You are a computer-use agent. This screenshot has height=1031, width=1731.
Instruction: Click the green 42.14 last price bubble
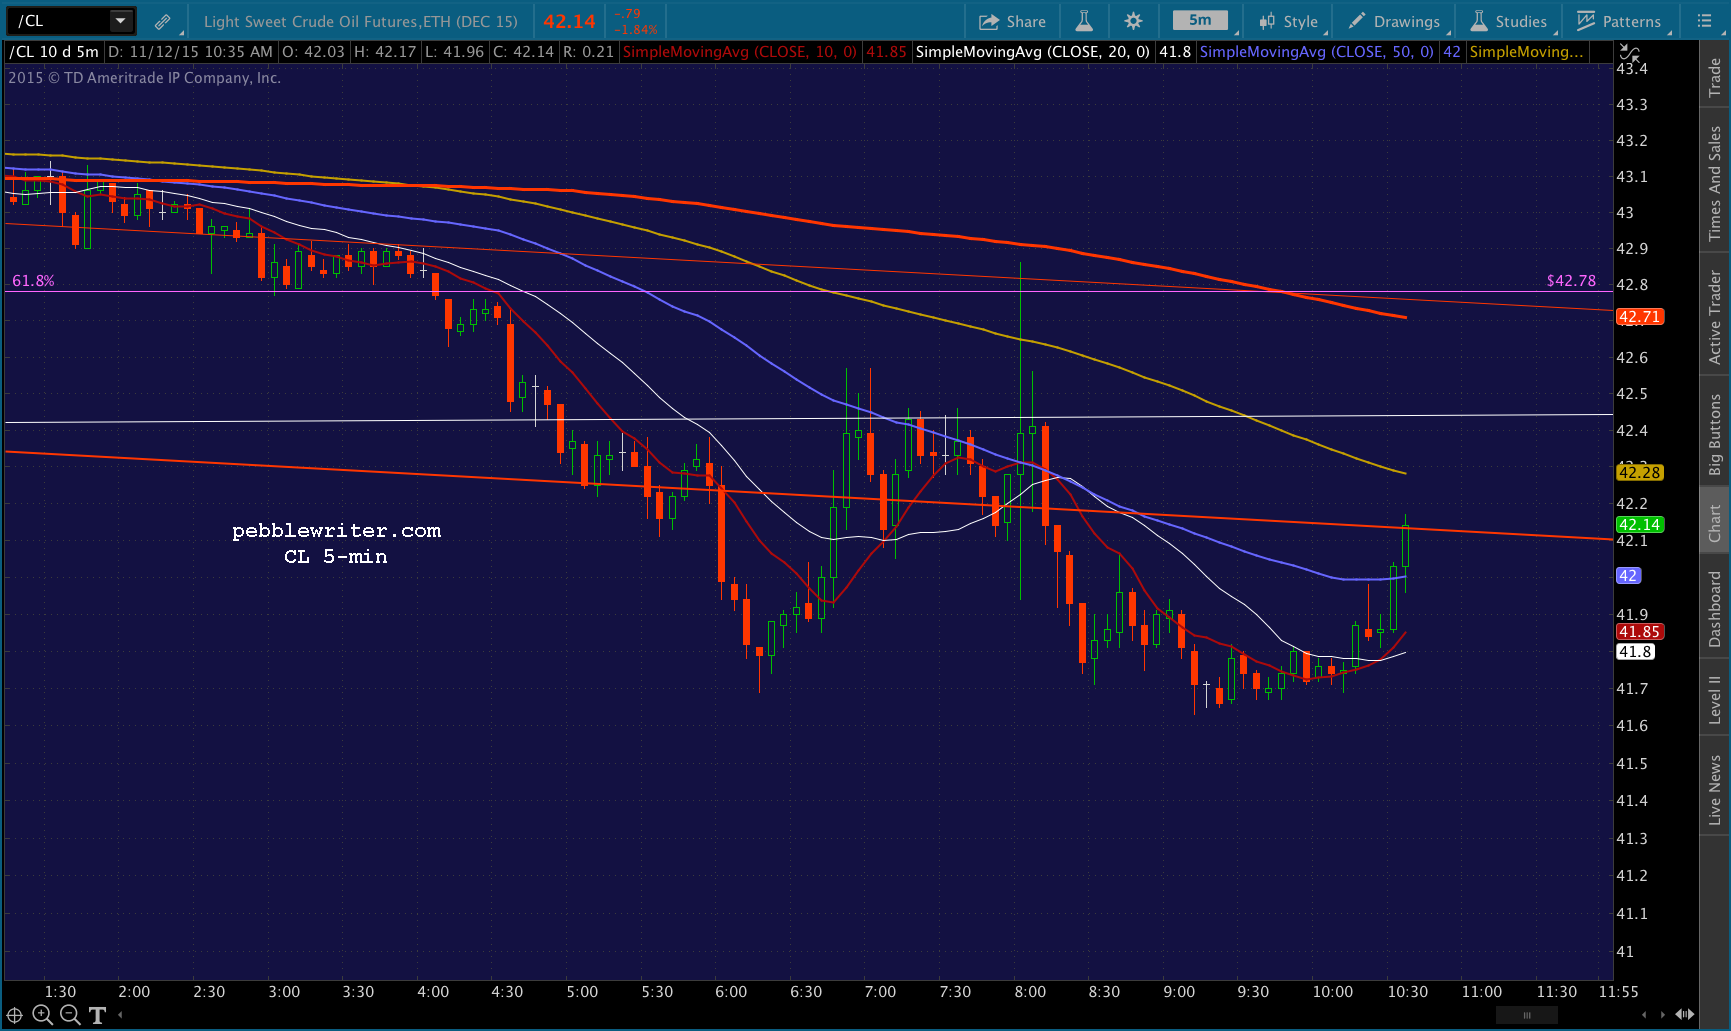coord(1640,524)
